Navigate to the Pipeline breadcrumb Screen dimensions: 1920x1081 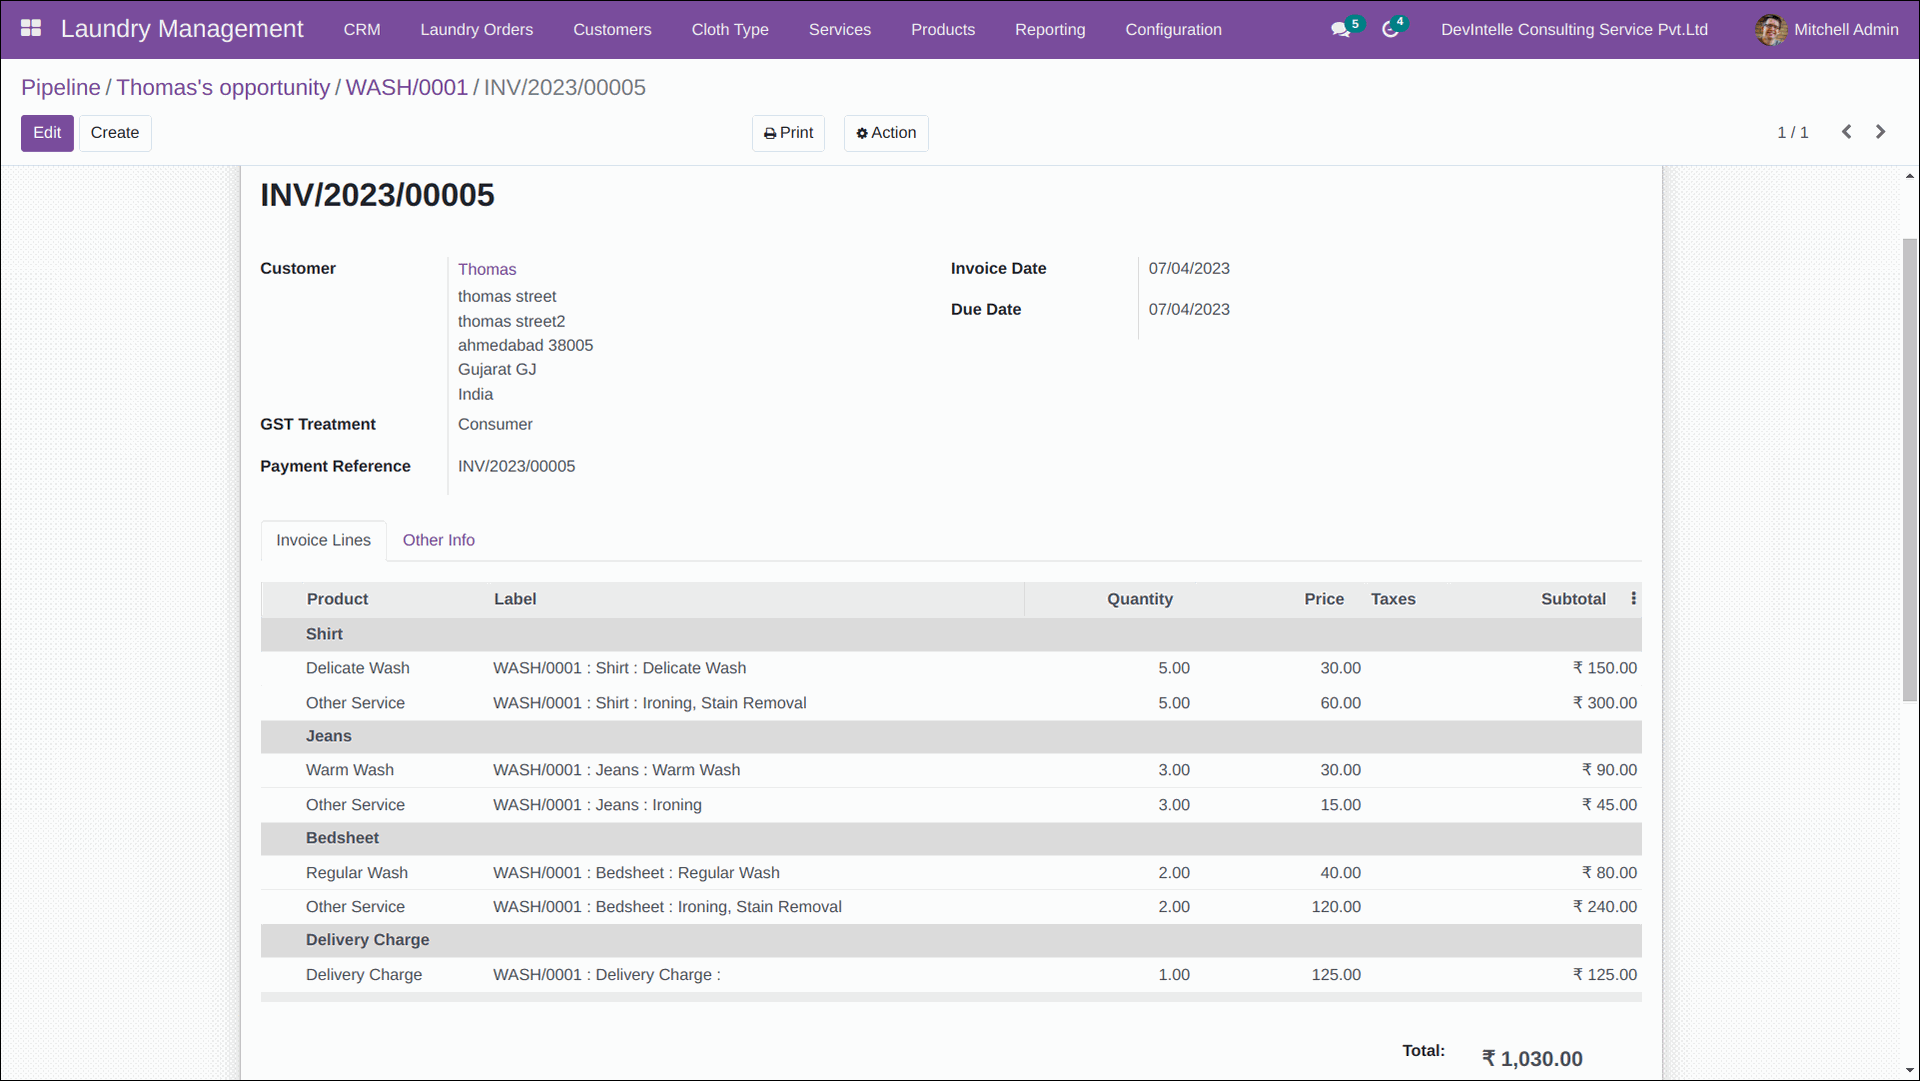click(60, 87)
